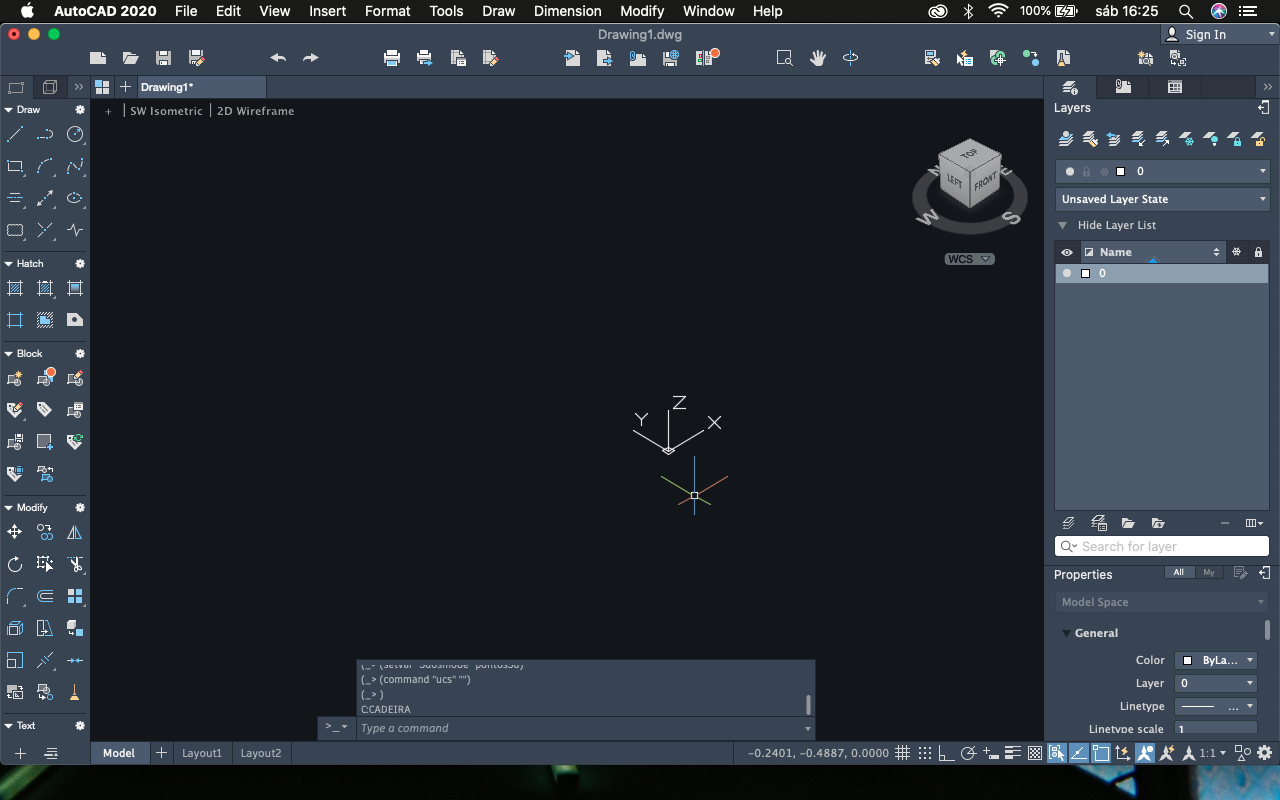
Task: Toggle polar tracking in status bar
Action: 969,753
